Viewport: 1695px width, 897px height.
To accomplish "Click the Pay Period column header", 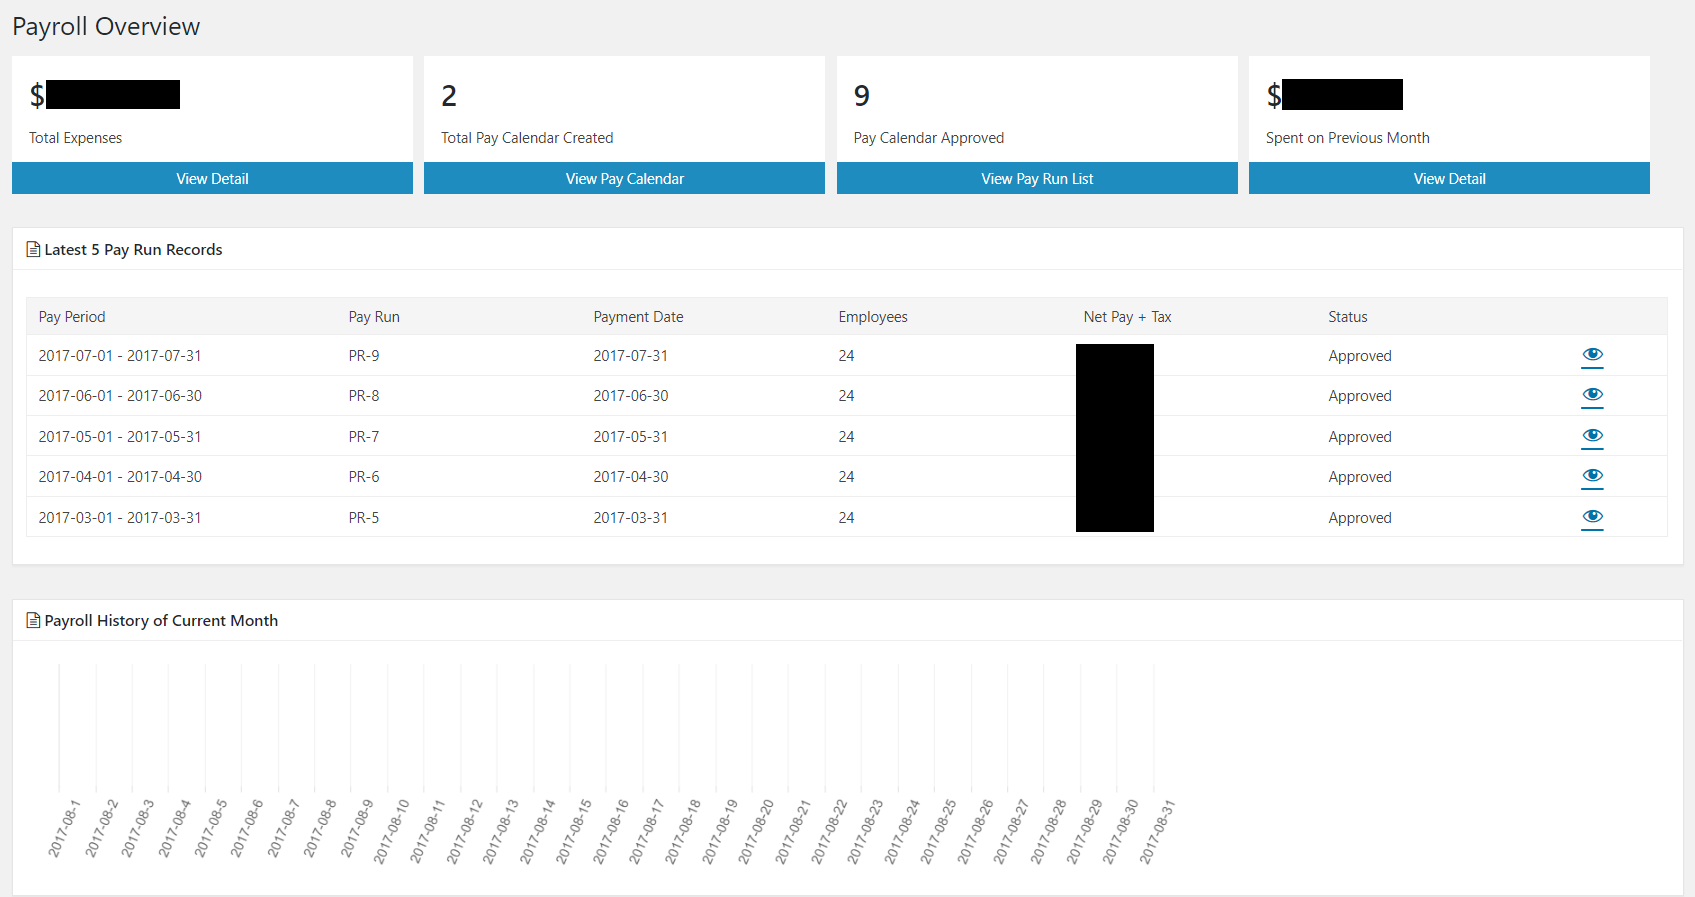I will coord(72,317).
